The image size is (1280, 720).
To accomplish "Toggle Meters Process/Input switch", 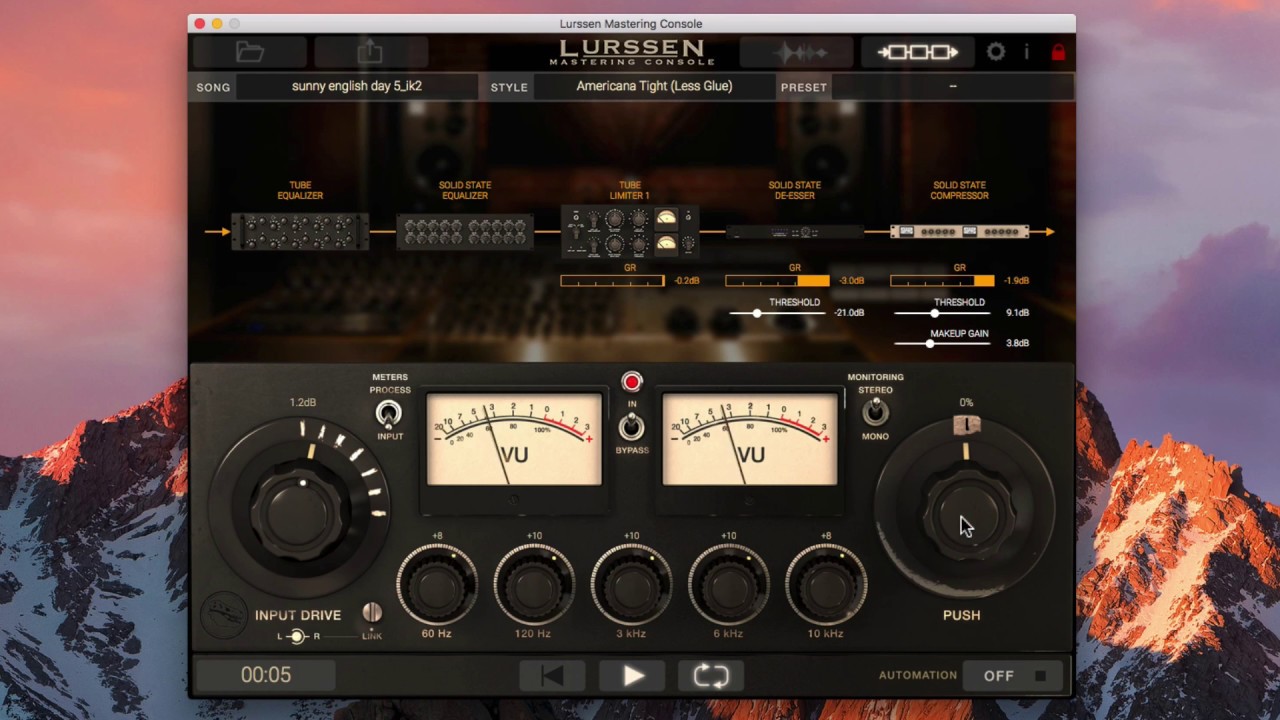I will [x=388, y=412].
